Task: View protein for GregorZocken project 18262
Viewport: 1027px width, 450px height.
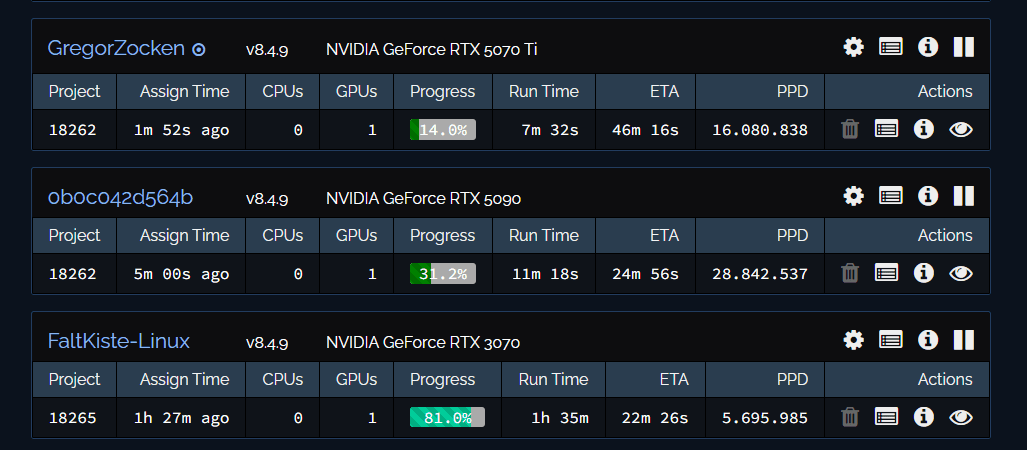Action: 961,129
